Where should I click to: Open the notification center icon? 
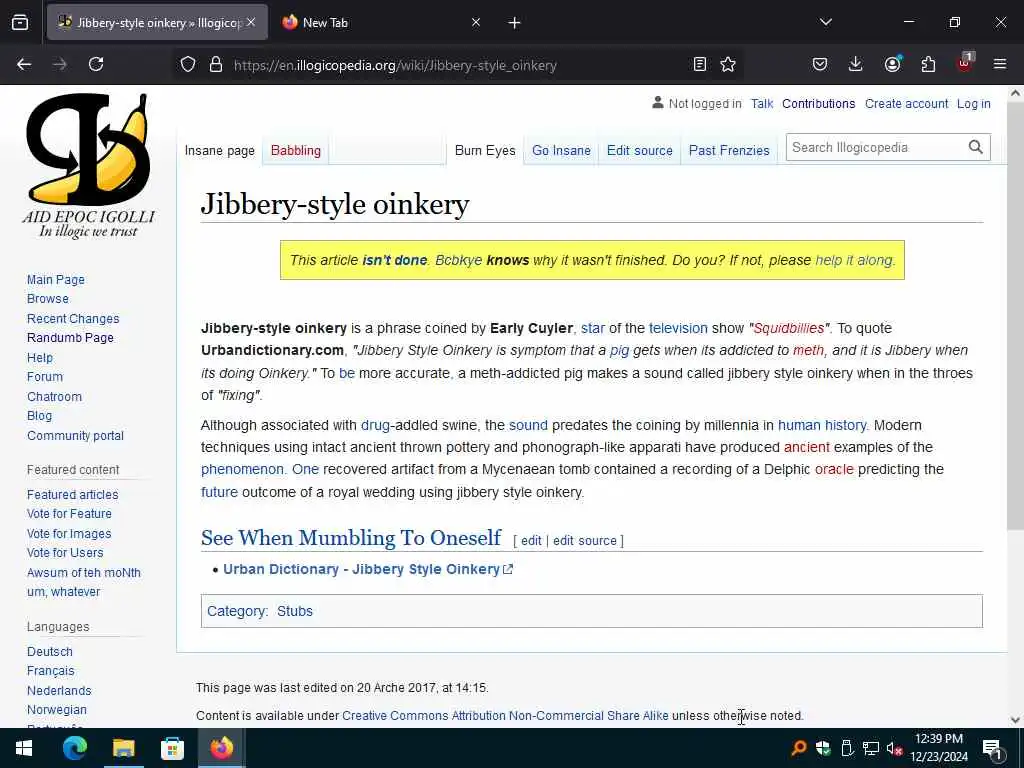(x=992, y=749)
